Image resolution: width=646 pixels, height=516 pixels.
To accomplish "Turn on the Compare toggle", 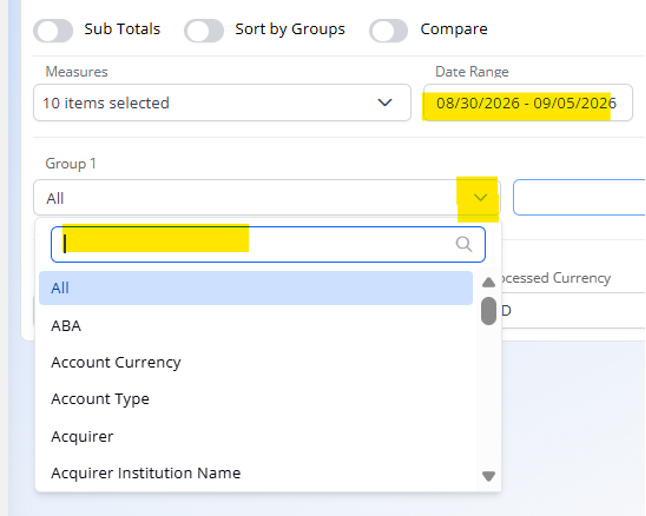I will (x=389, y=30).
